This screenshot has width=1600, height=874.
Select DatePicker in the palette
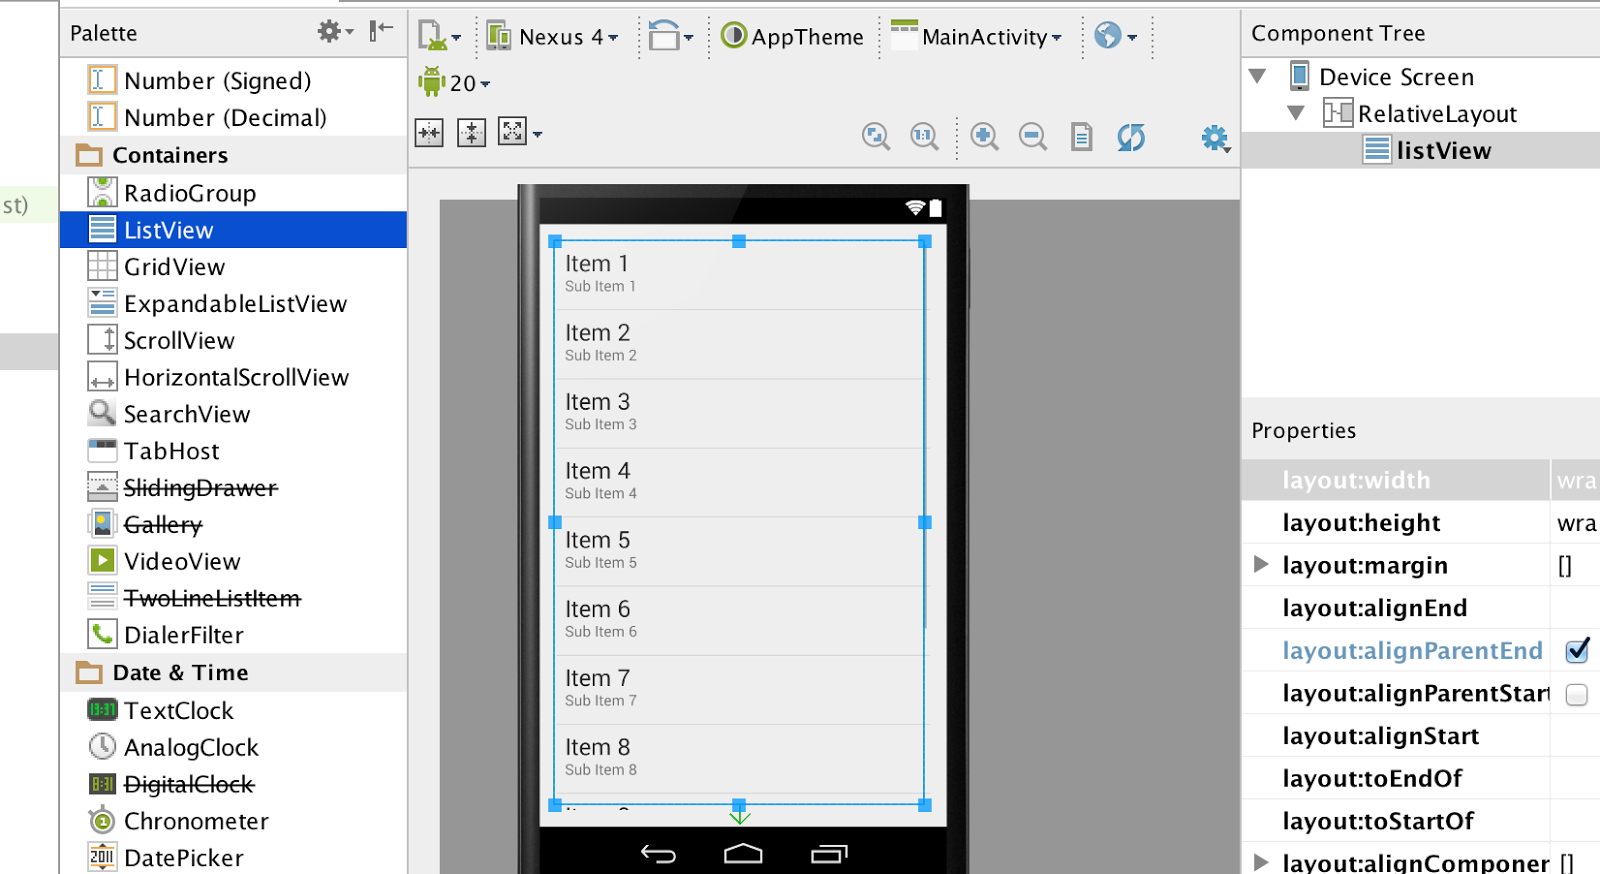[233, 858]
